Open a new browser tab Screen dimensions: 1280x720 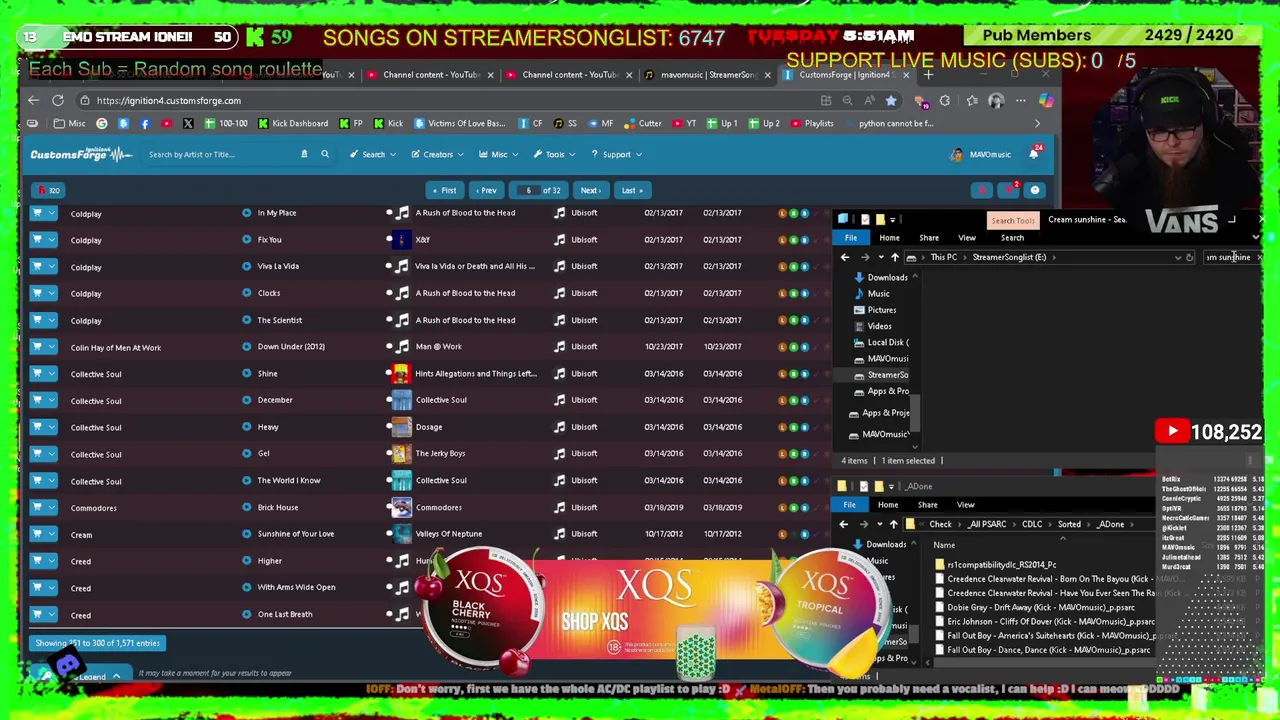click(929, 75)
